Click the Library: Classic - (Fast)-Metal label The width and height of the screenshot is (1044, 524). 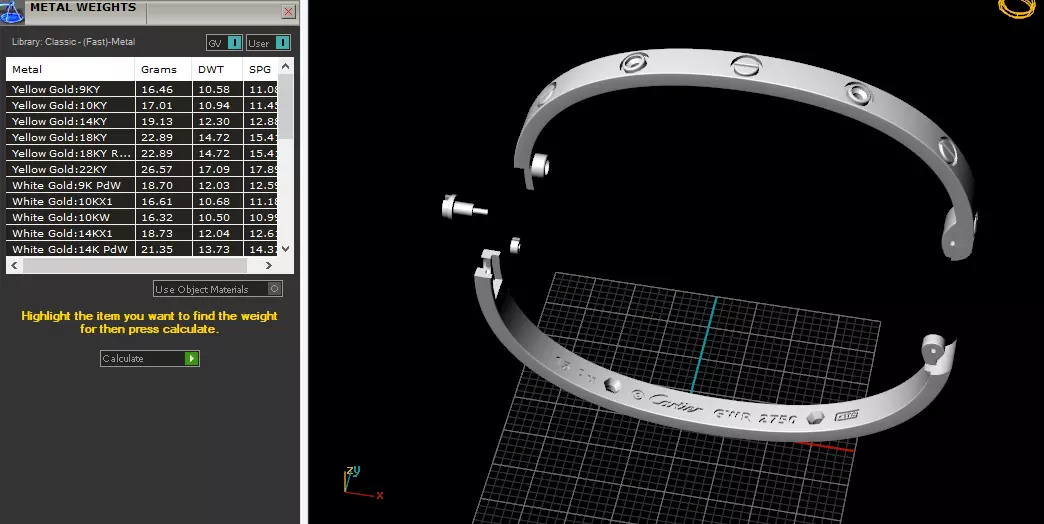click(73, 41)
